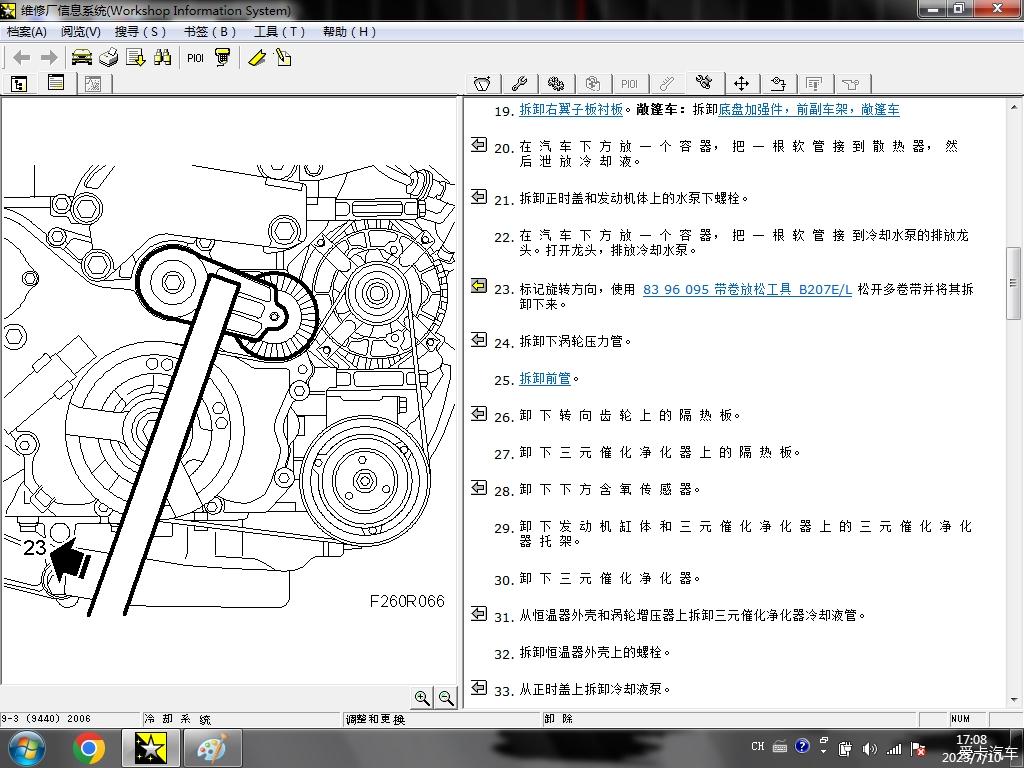Open Paint from the taskbar

pyautogui.click(x=212, y=748)
